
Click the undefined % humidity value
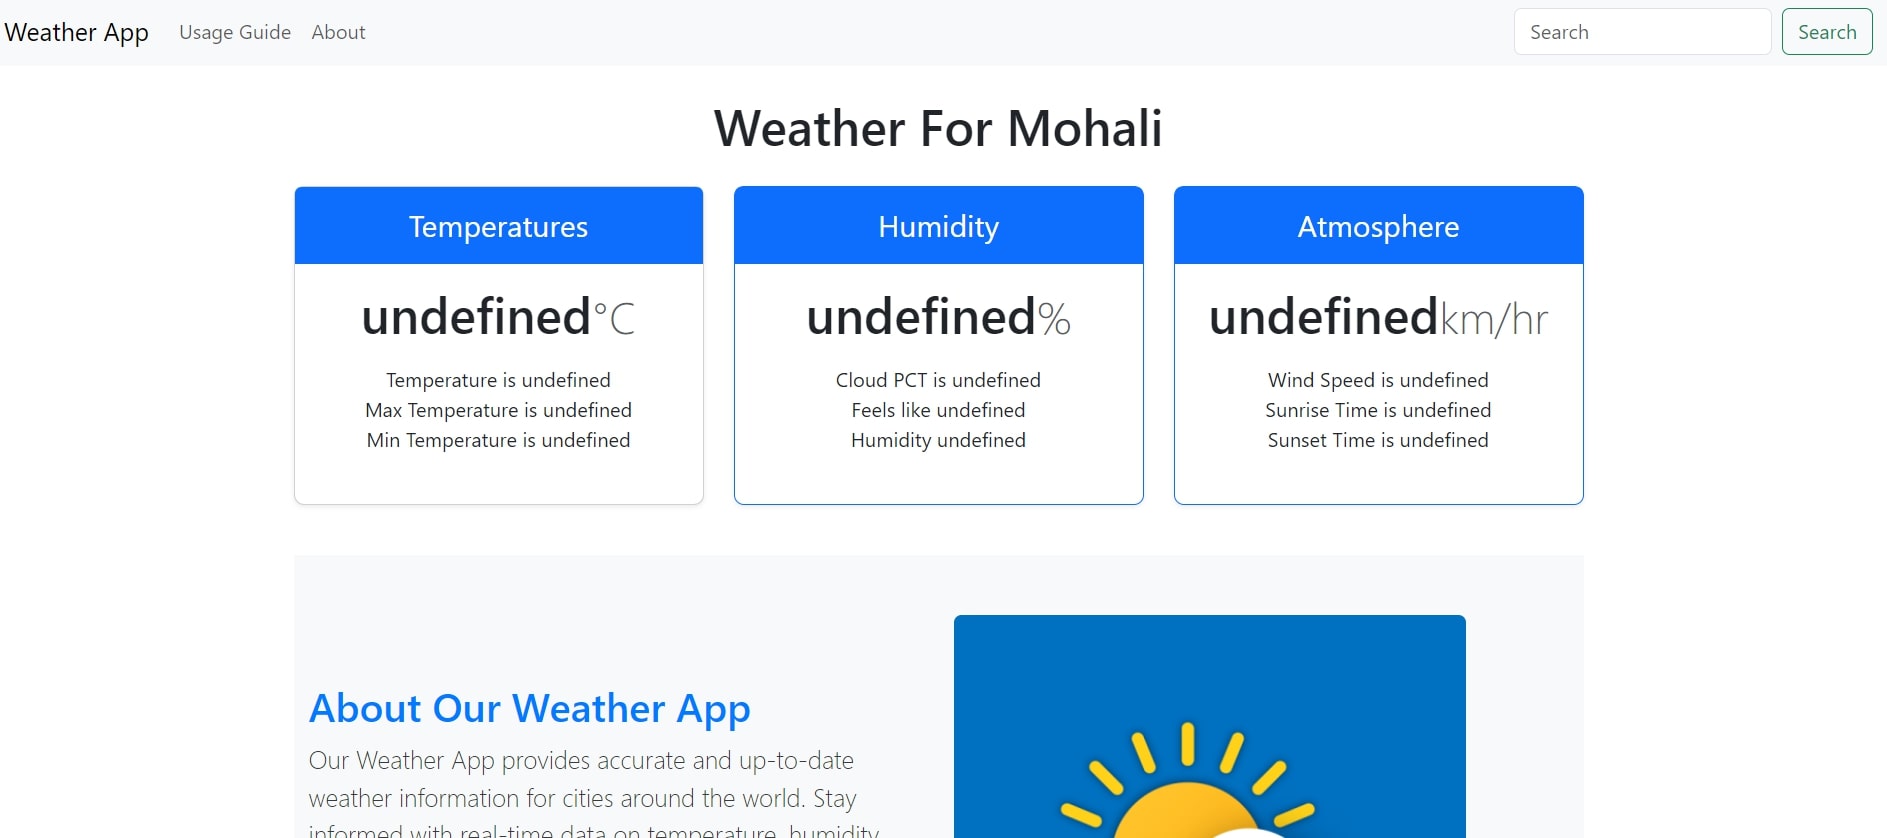[x=939, y=318]
